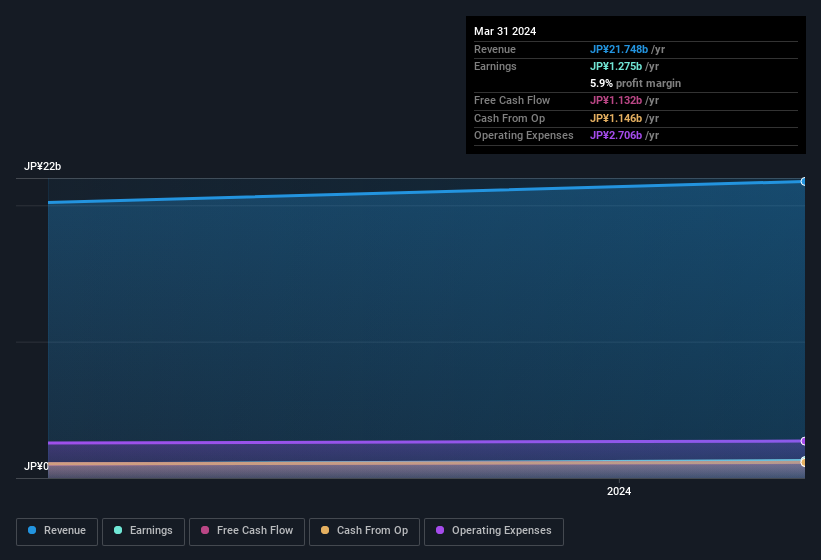Click the 5.9% profit margin text
The width and height of the screenshot is (821, 560).
(x=635, y=83)
